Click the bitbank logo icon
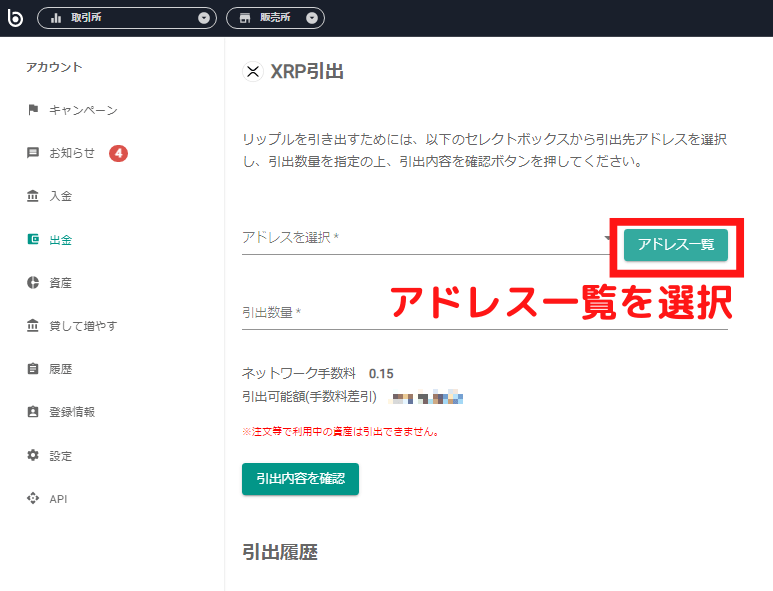This screenshot has width=773, height=591. click(15, 18)
